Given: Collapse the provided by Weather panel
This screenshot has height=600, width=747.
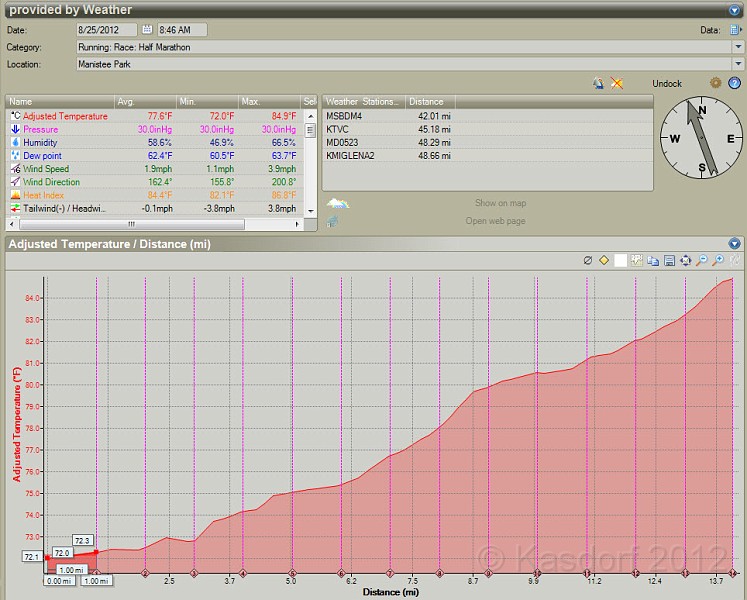Looking at the screenshot, I should point(735,10).
